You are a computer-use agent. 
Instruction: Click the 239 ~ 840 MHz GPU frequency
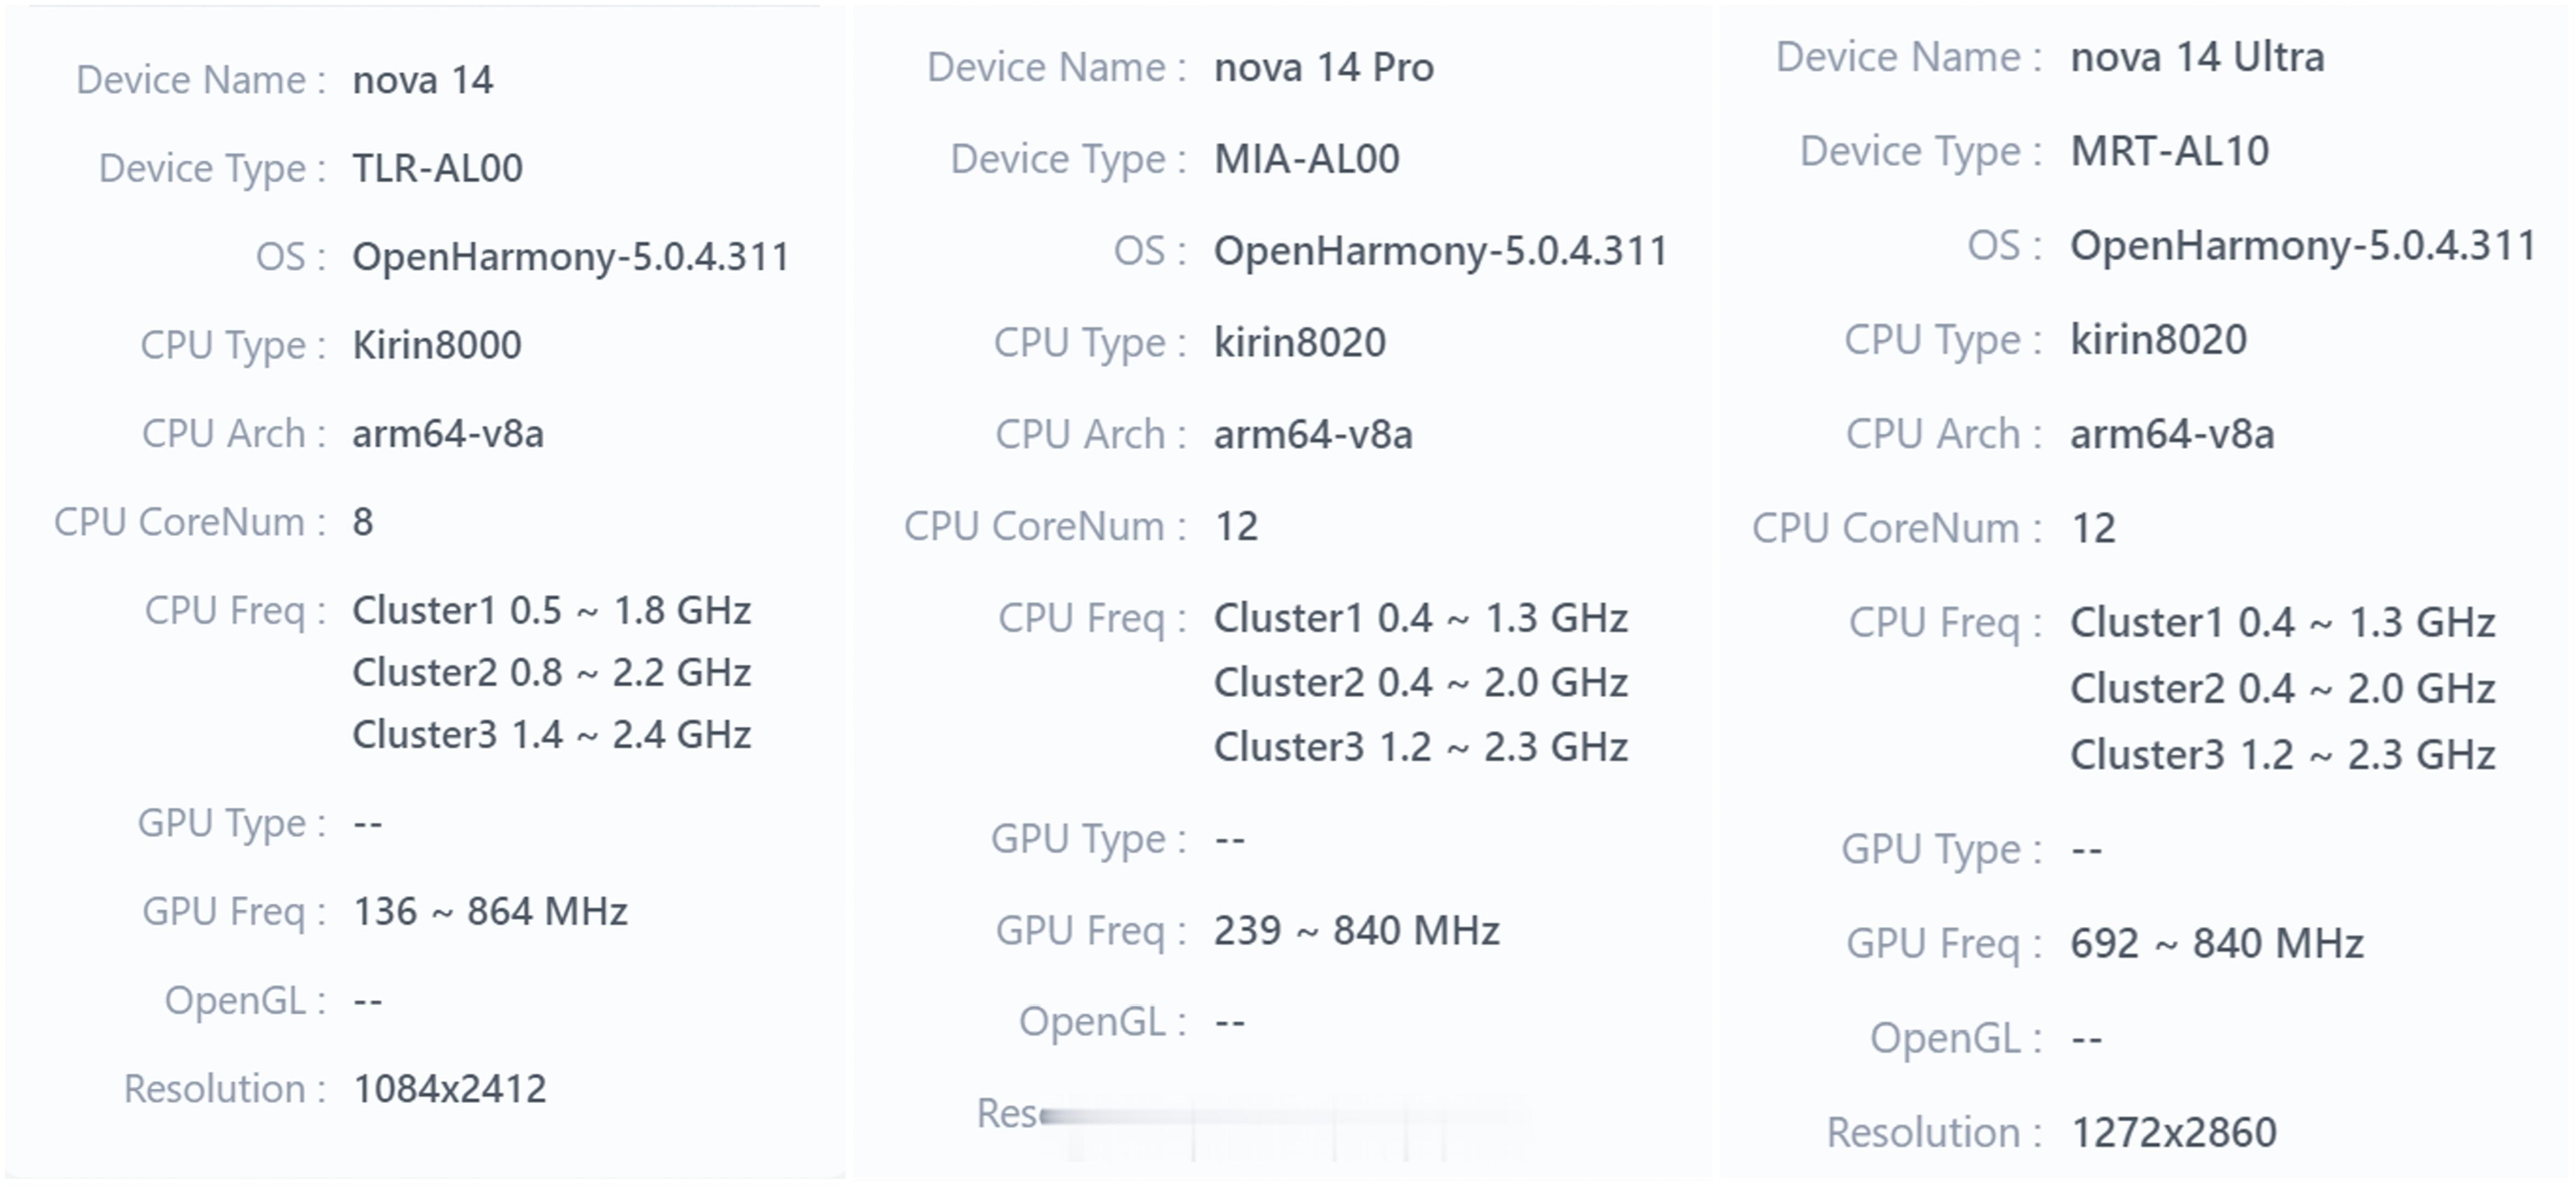(1356, 931)
